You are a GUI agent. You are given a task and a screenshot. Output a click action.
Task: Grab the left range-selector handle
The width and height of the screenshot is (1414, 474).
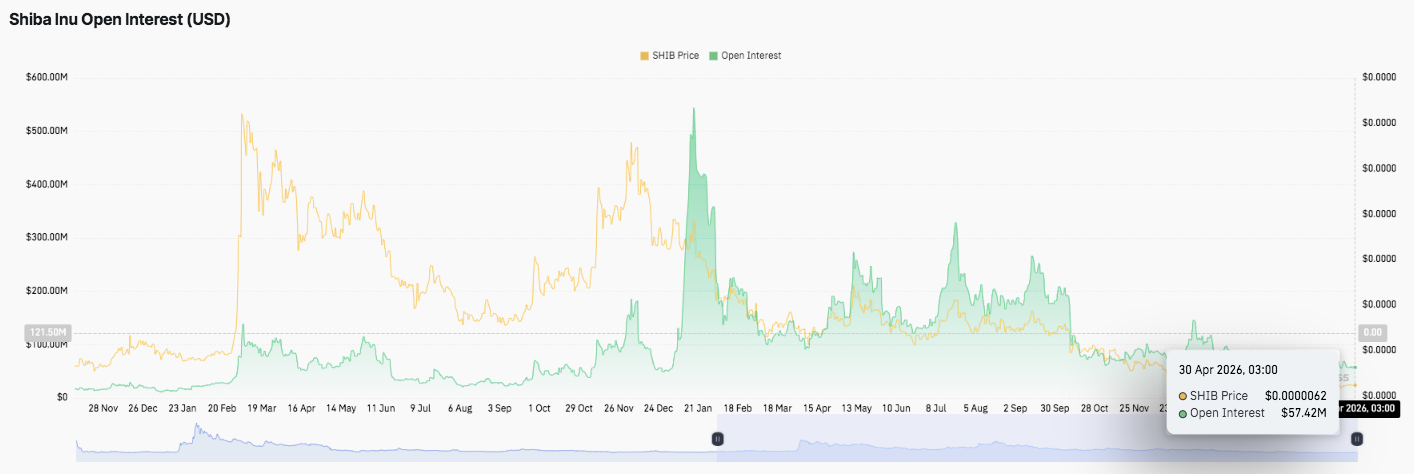[717, 438]
